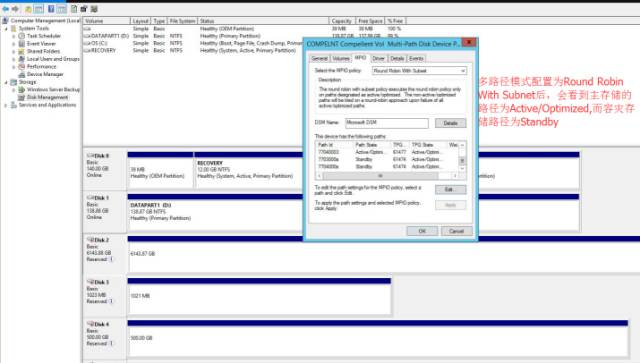Click the paths list horizontal scrollbar
The width and height of the screenshot is (640, 363).
(x=387, y=176)
